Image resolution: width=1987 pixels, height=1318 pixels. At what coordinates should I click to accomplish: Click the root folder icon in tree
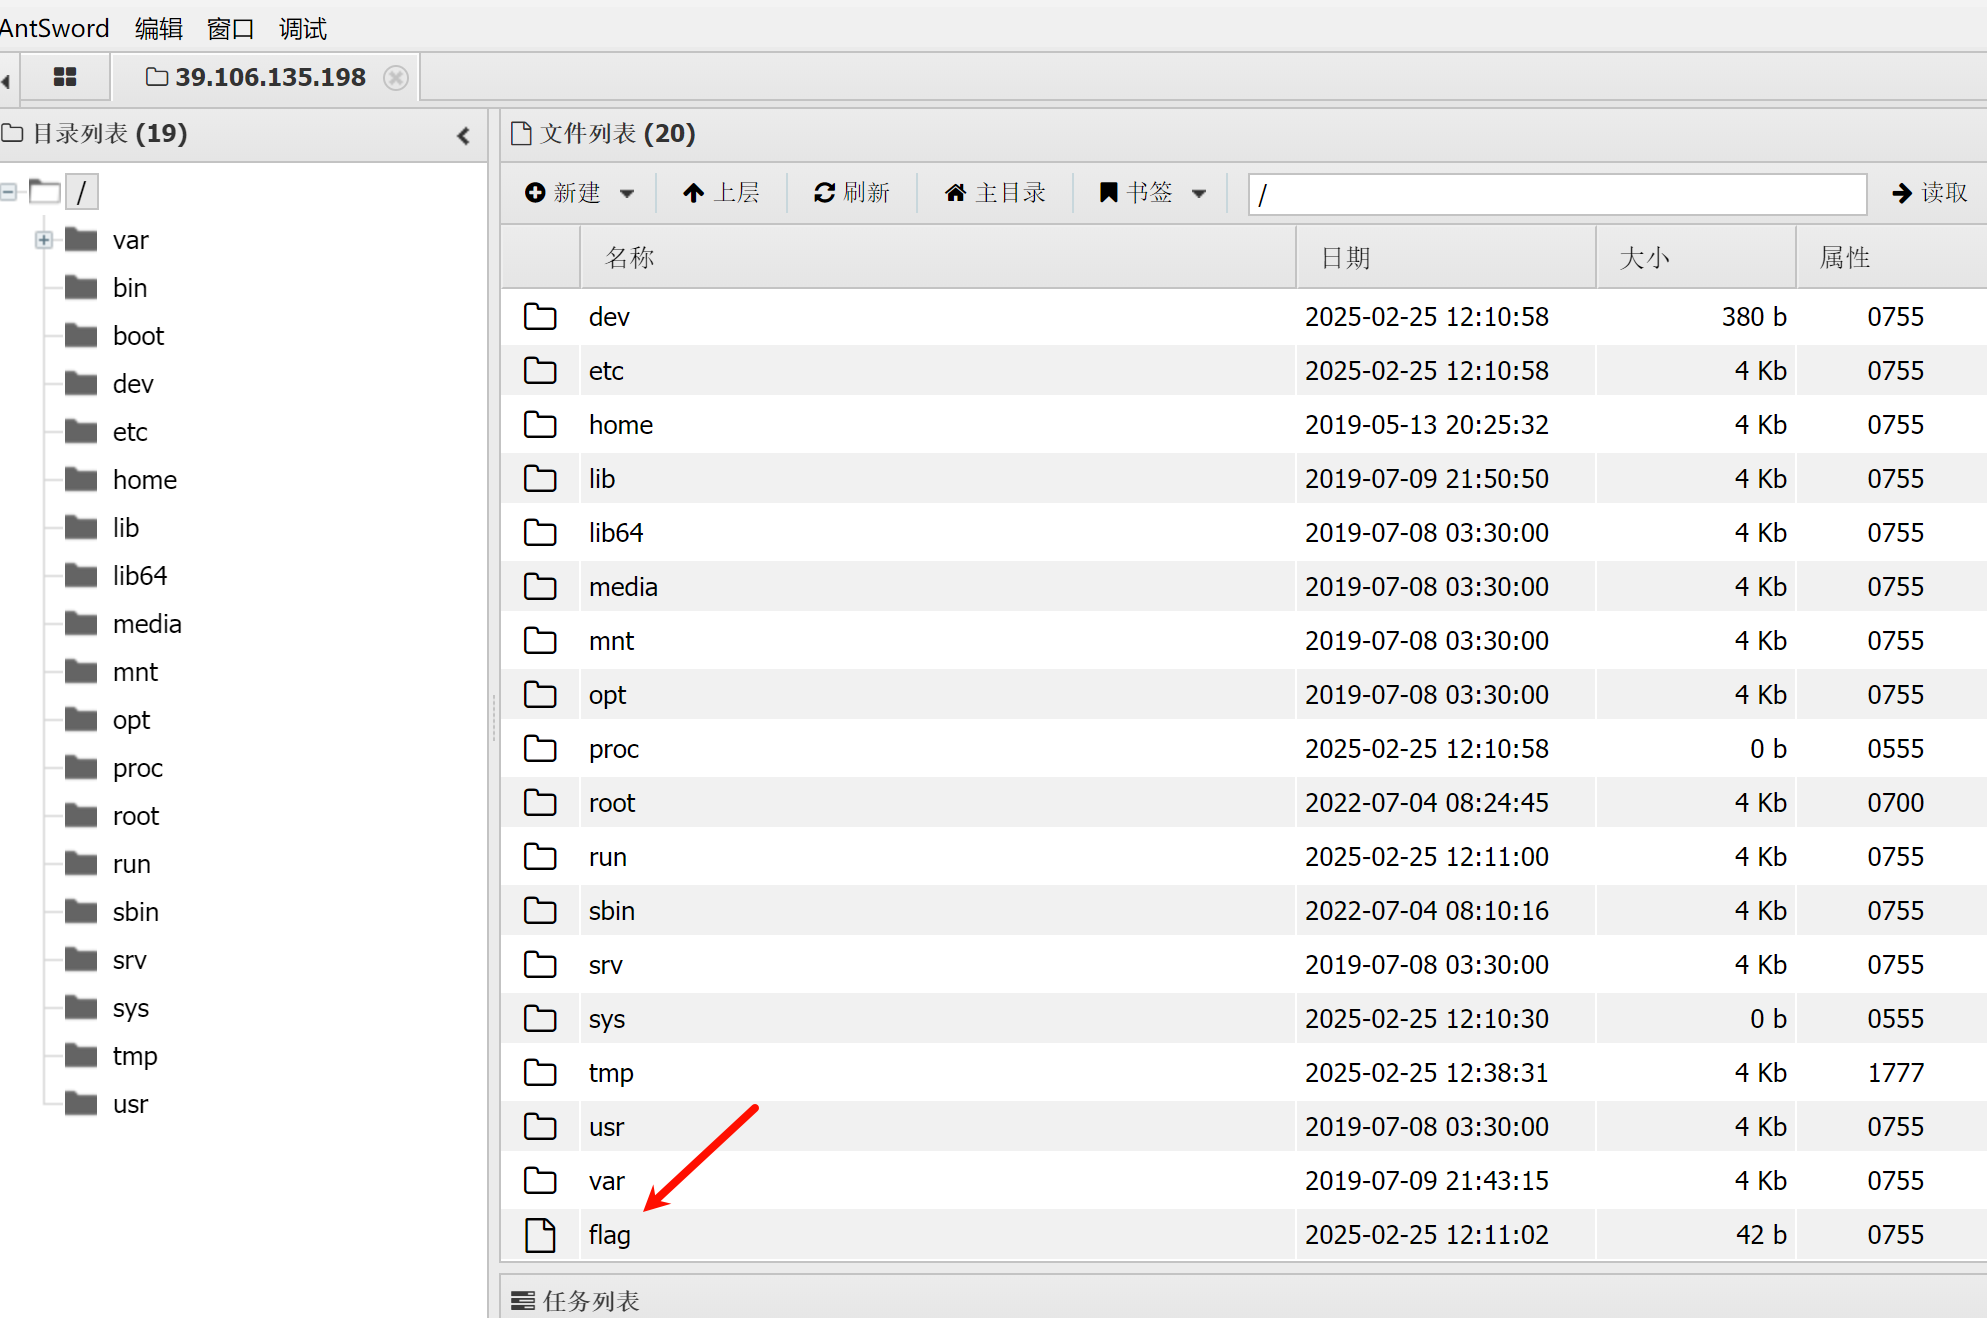click(x=81, y=815)
